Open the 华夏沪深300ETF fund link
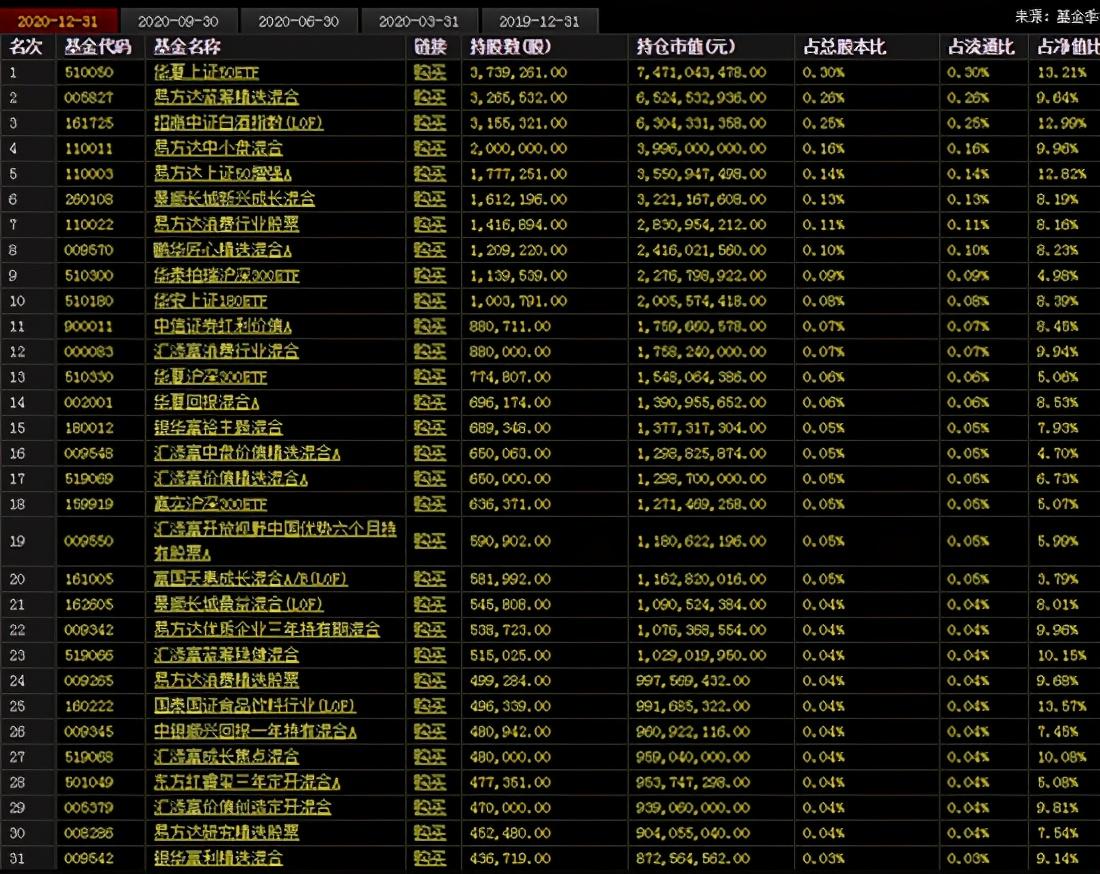The height and width of the screenshot is (874, 1100). coord(210,377)
